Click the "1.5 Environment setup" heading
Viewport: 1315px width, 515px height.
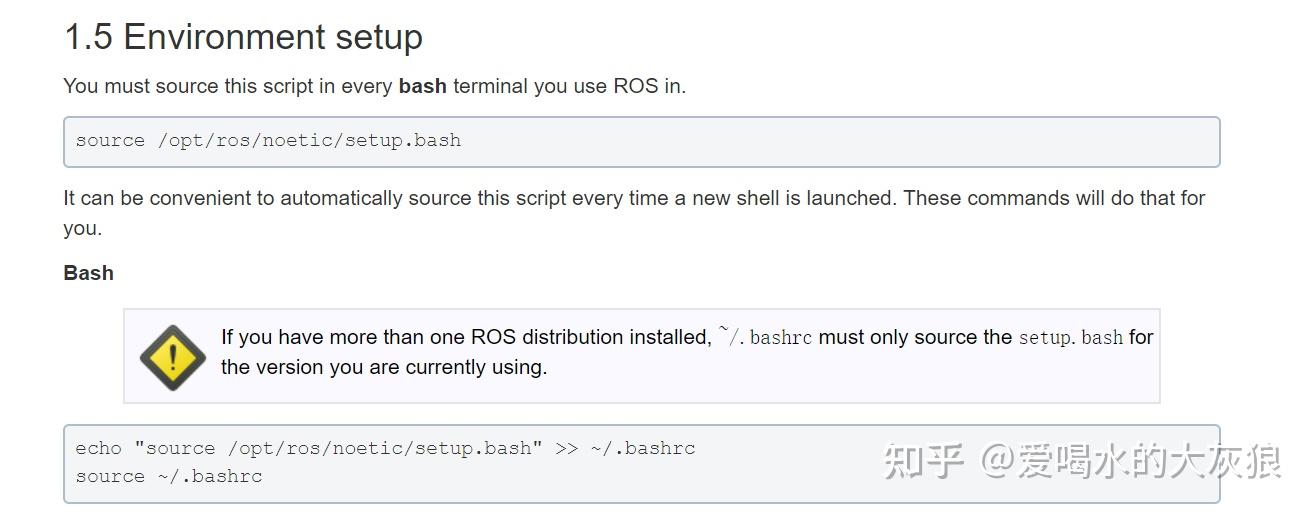243,37
